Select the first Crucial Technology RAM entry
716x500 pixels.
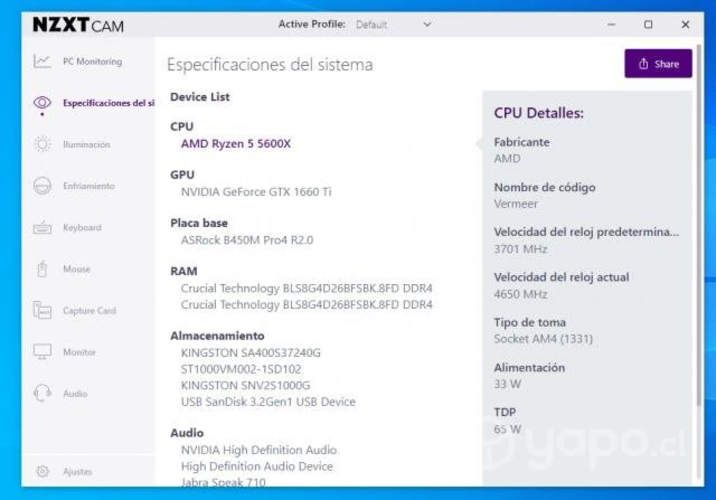tap(306, 288)
